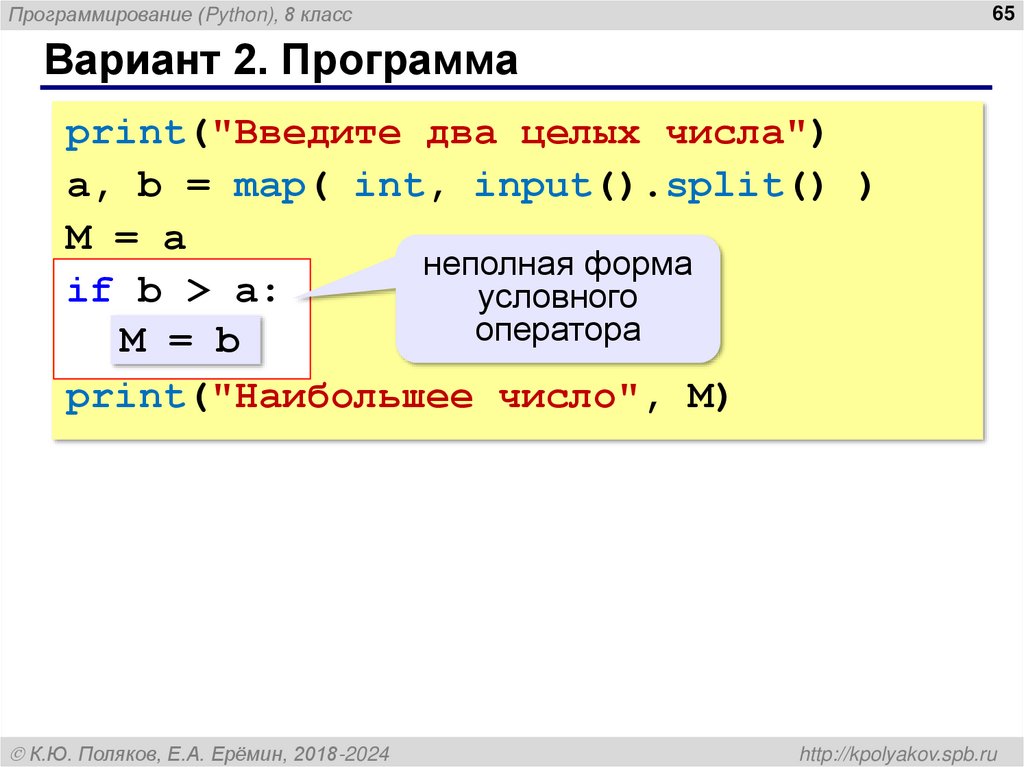Click the int keyword in line two
The height and width of the screenshot is (767, 1024).
(390, 185)
